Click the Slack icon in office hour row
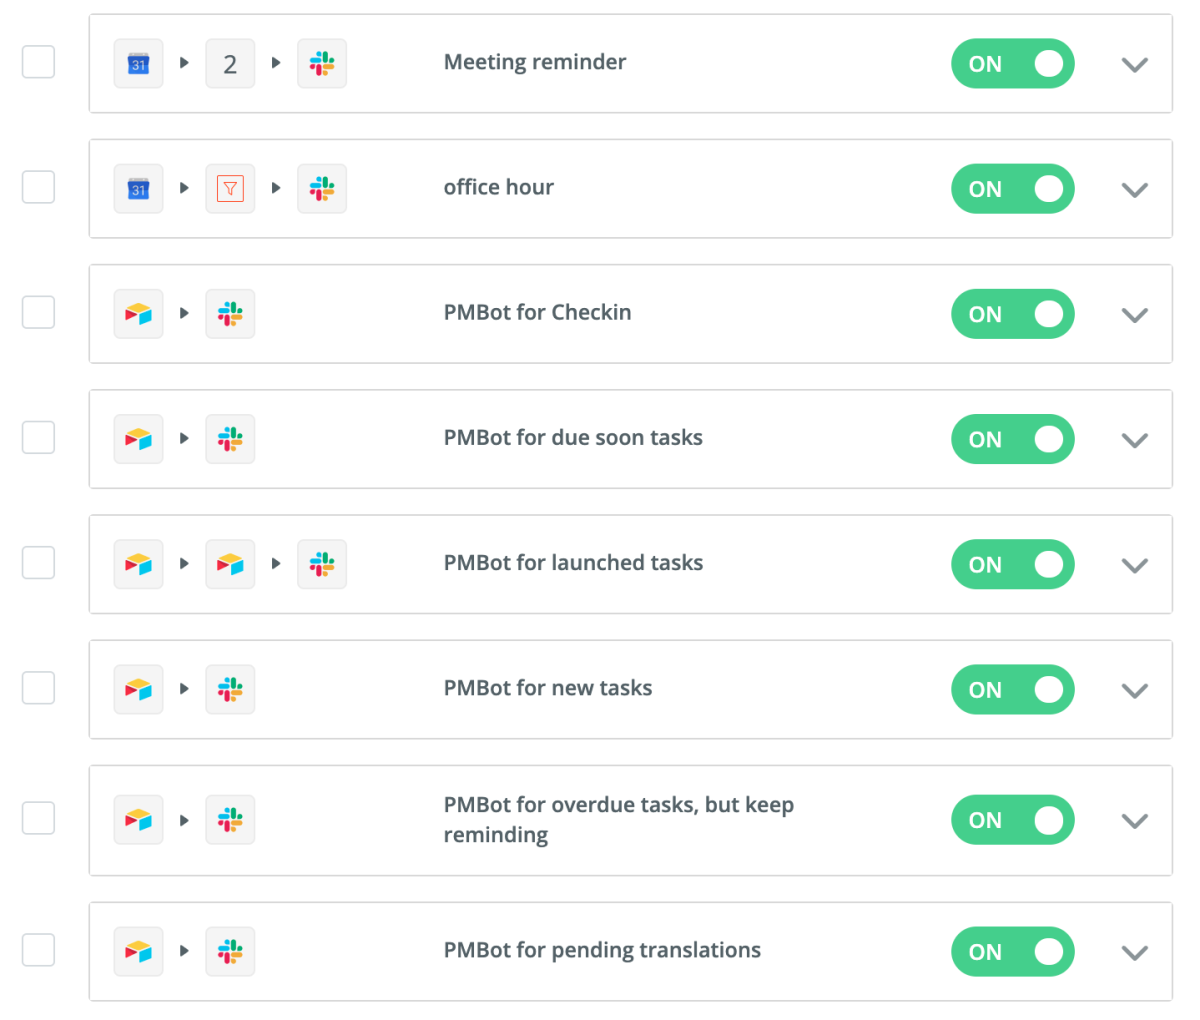The width and height of the screenshot is (1200, 1020). (322, 188)
